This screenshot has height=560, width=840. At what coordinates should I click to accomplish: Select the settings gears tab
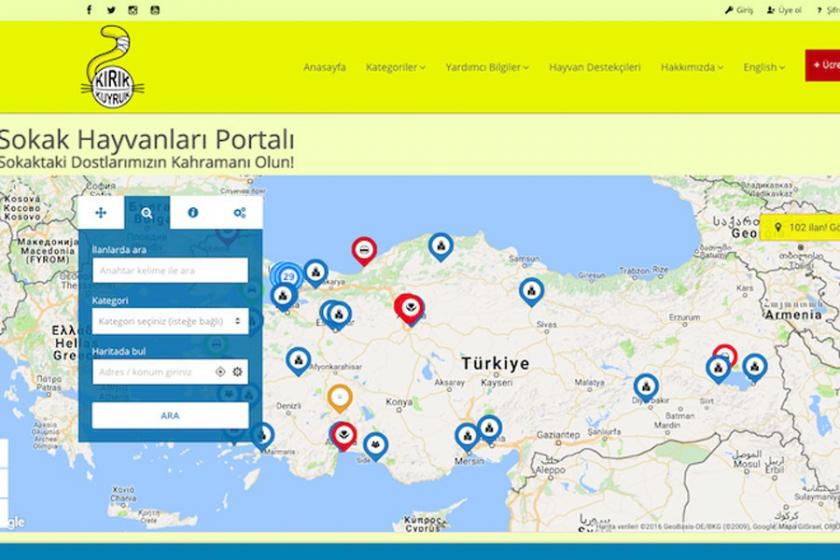click(x=239, y=213)
